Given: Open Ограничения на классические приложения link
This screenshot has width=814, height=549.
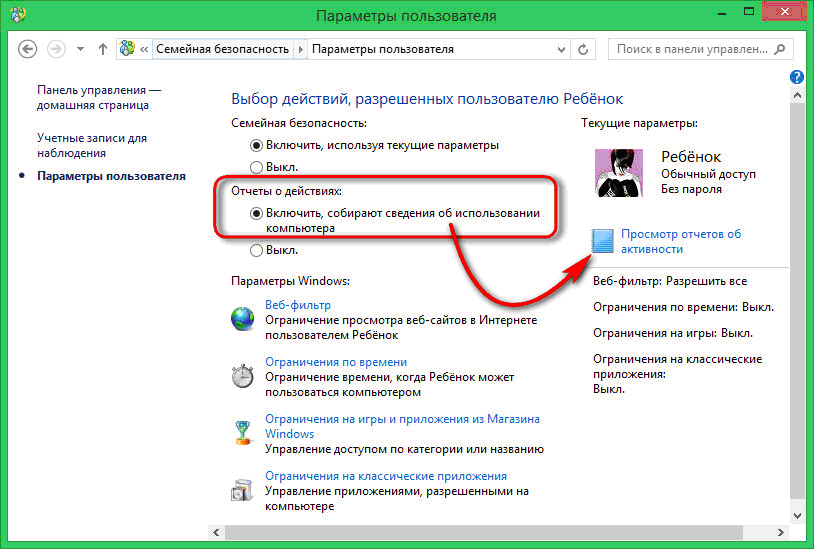Looking at the screenshot, I should pyautogui.click(x=386, y=476).
